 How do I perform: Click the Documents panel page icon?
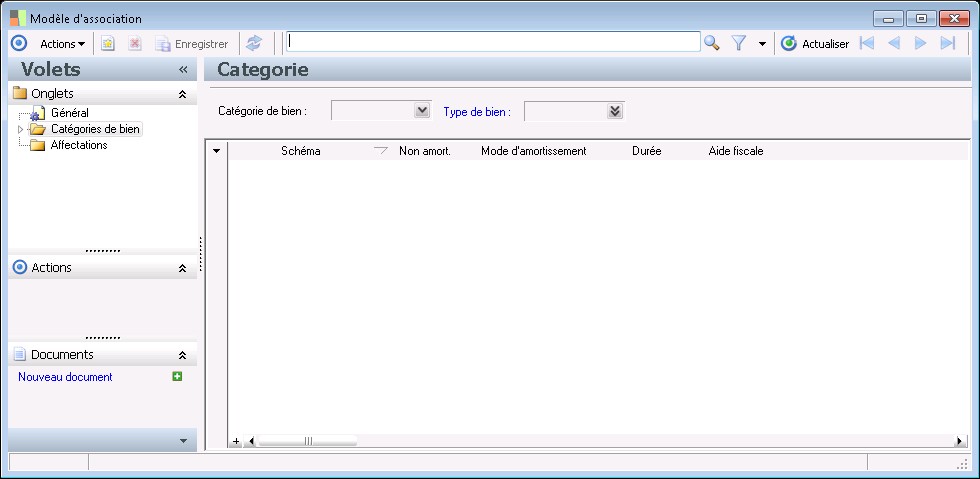click(20, 355)
